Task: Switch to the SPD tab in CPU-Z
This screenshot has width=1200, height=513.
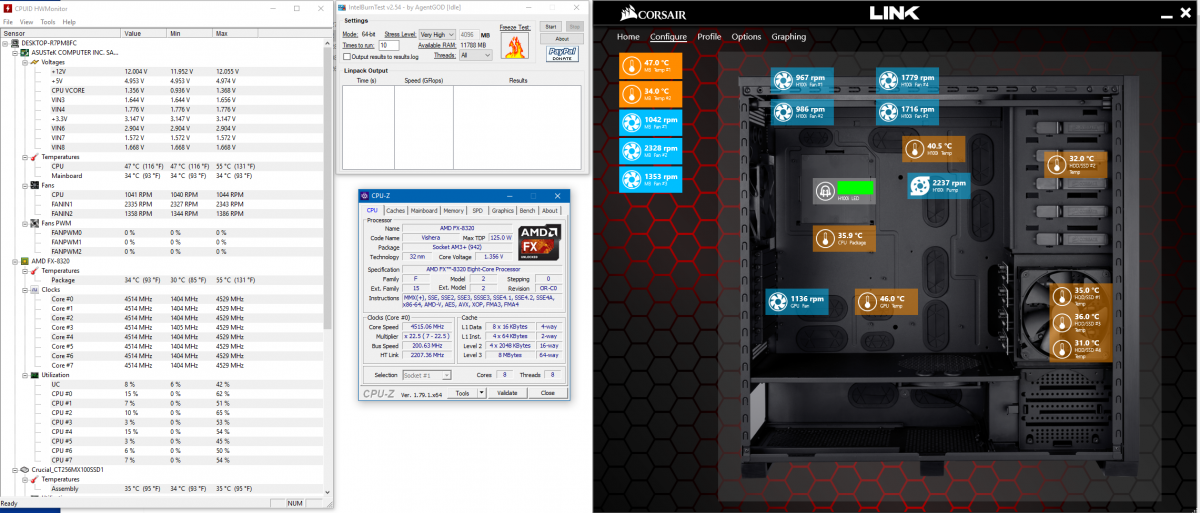Action: 477,211
